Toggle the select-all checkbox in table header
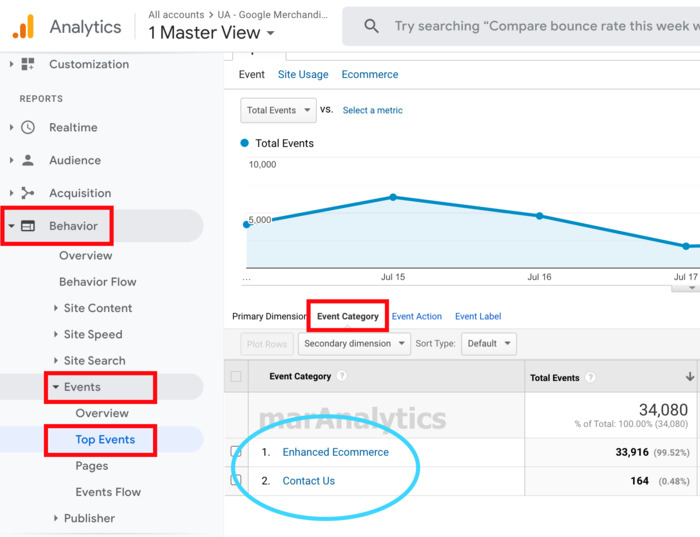The width and height of the screenshot is (700, 537). click(x=236, y=376)
